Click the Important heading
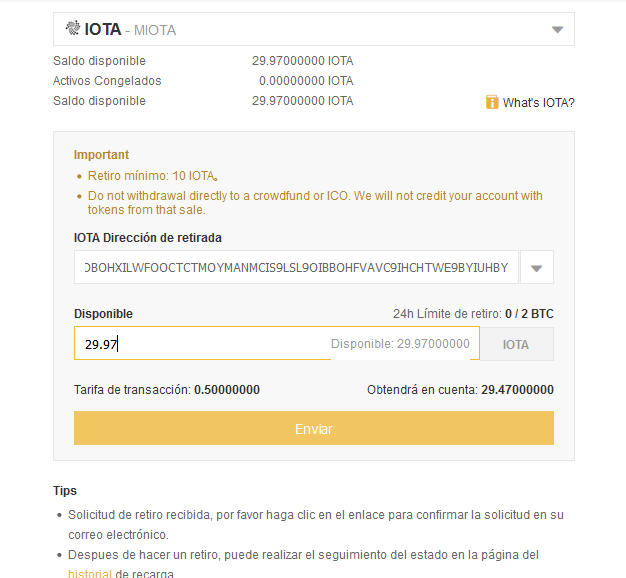The width and height of the screenshot is (626, 578). point(101,155)
